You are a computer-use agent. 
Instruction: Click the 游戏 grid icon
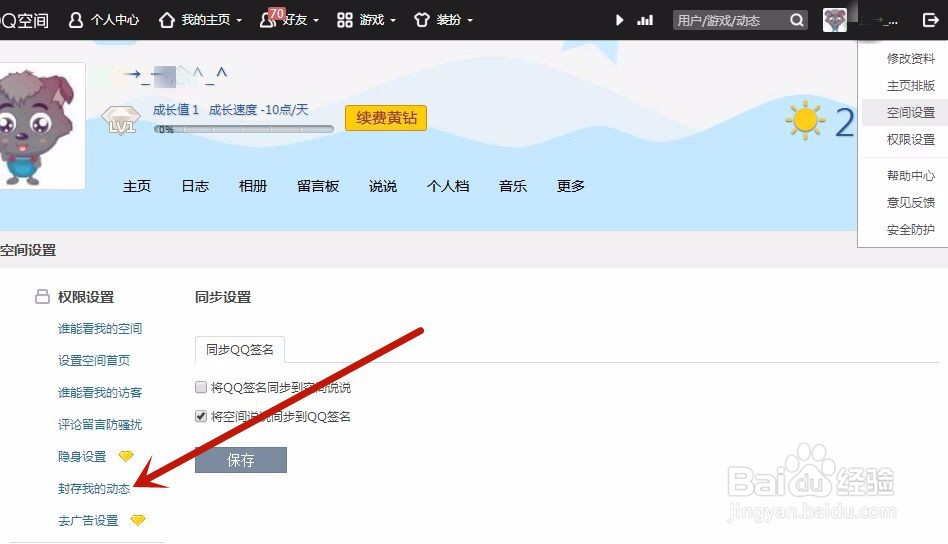click(345, 20)
